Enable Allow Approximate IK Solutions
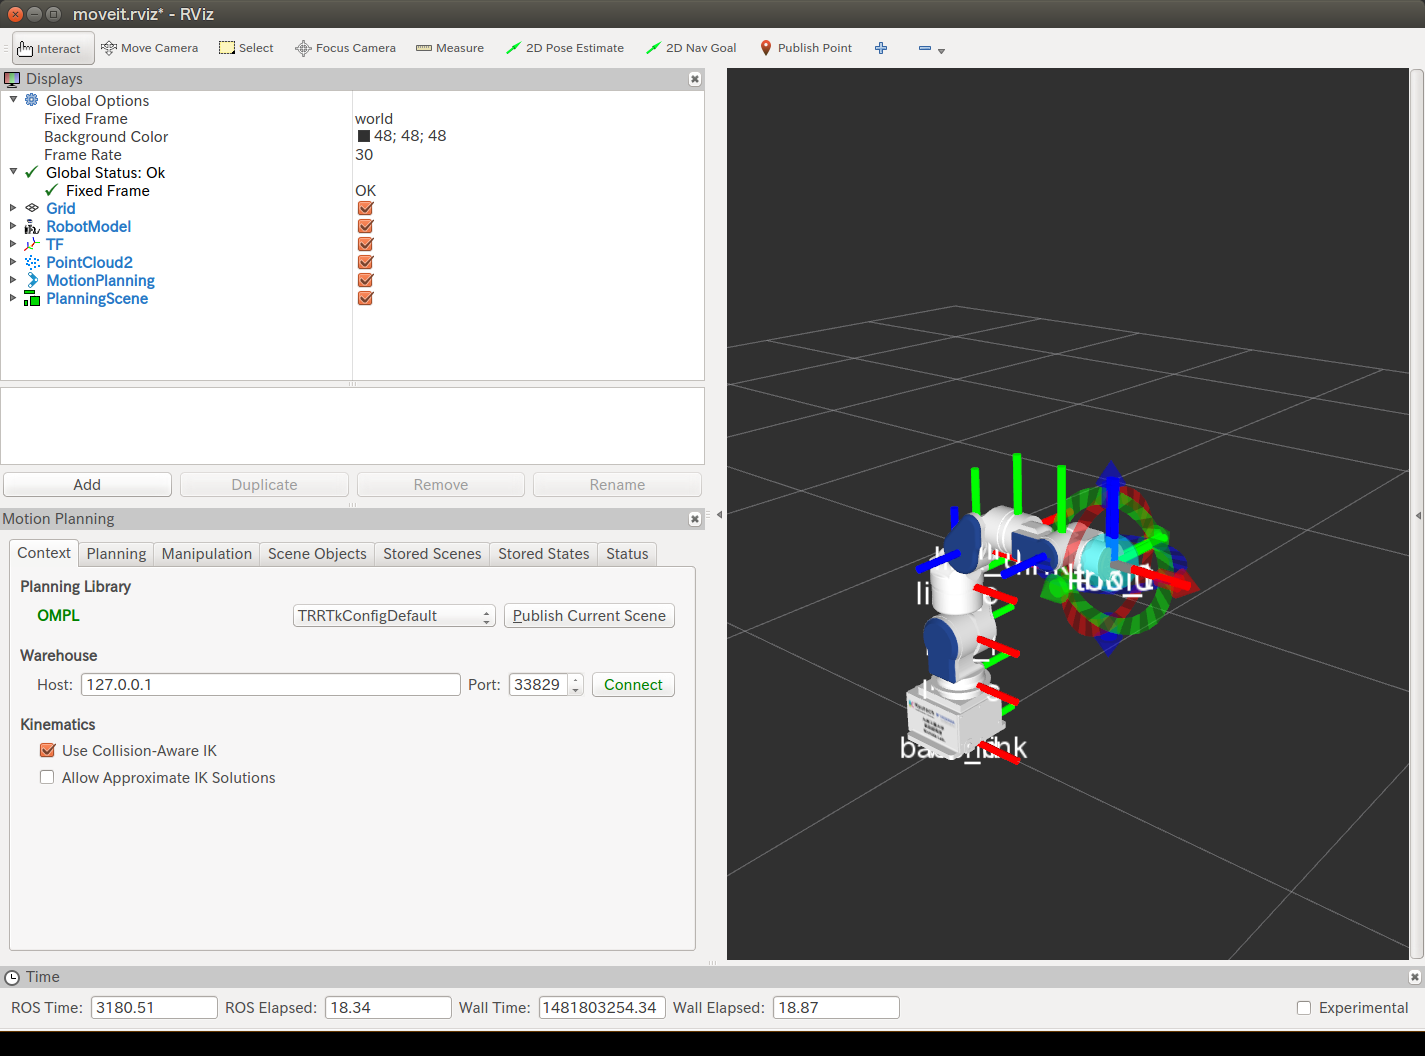 pos(47,777)
